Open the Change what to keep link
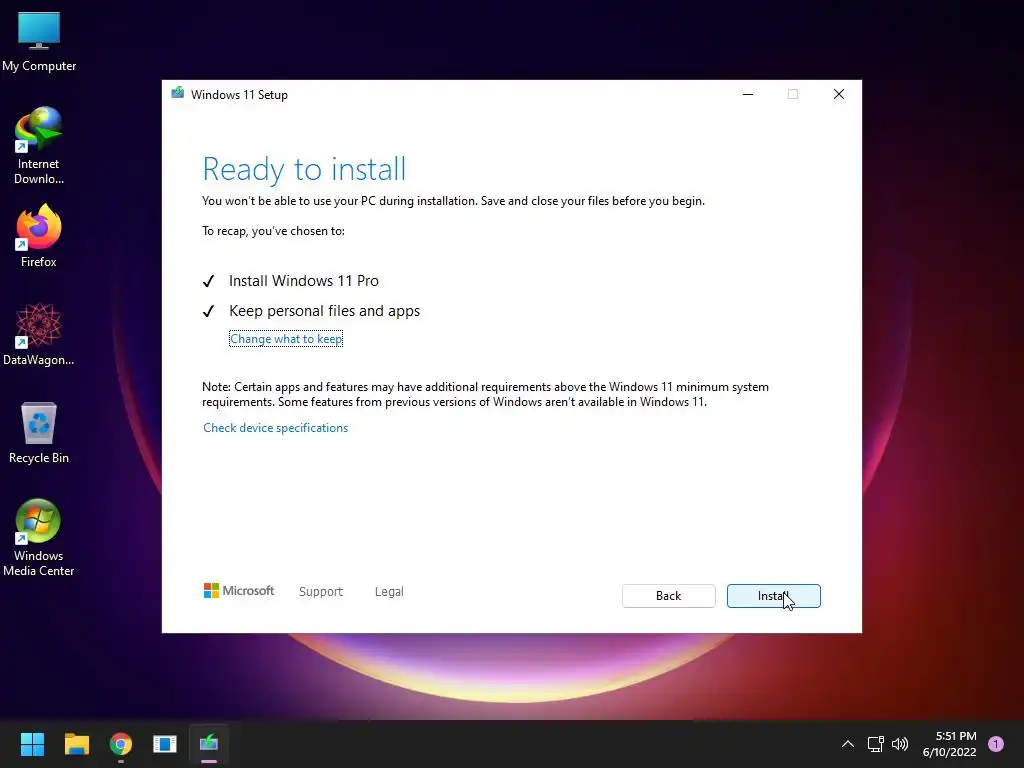 [x=286, y=339]
